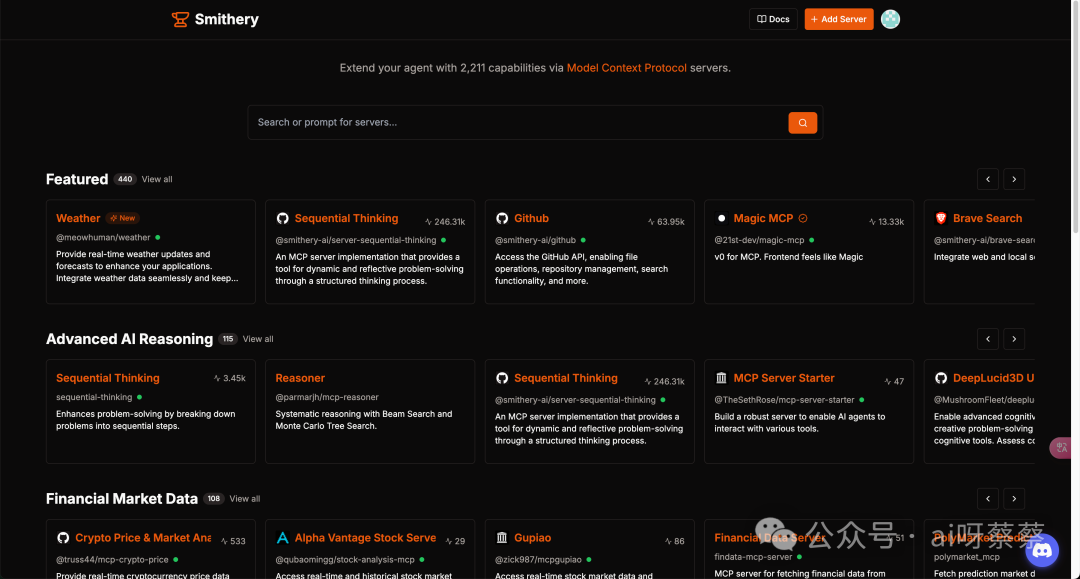Open the Brave Search server
This screenshot has width=1080, height=579.
tap(987, 218)
